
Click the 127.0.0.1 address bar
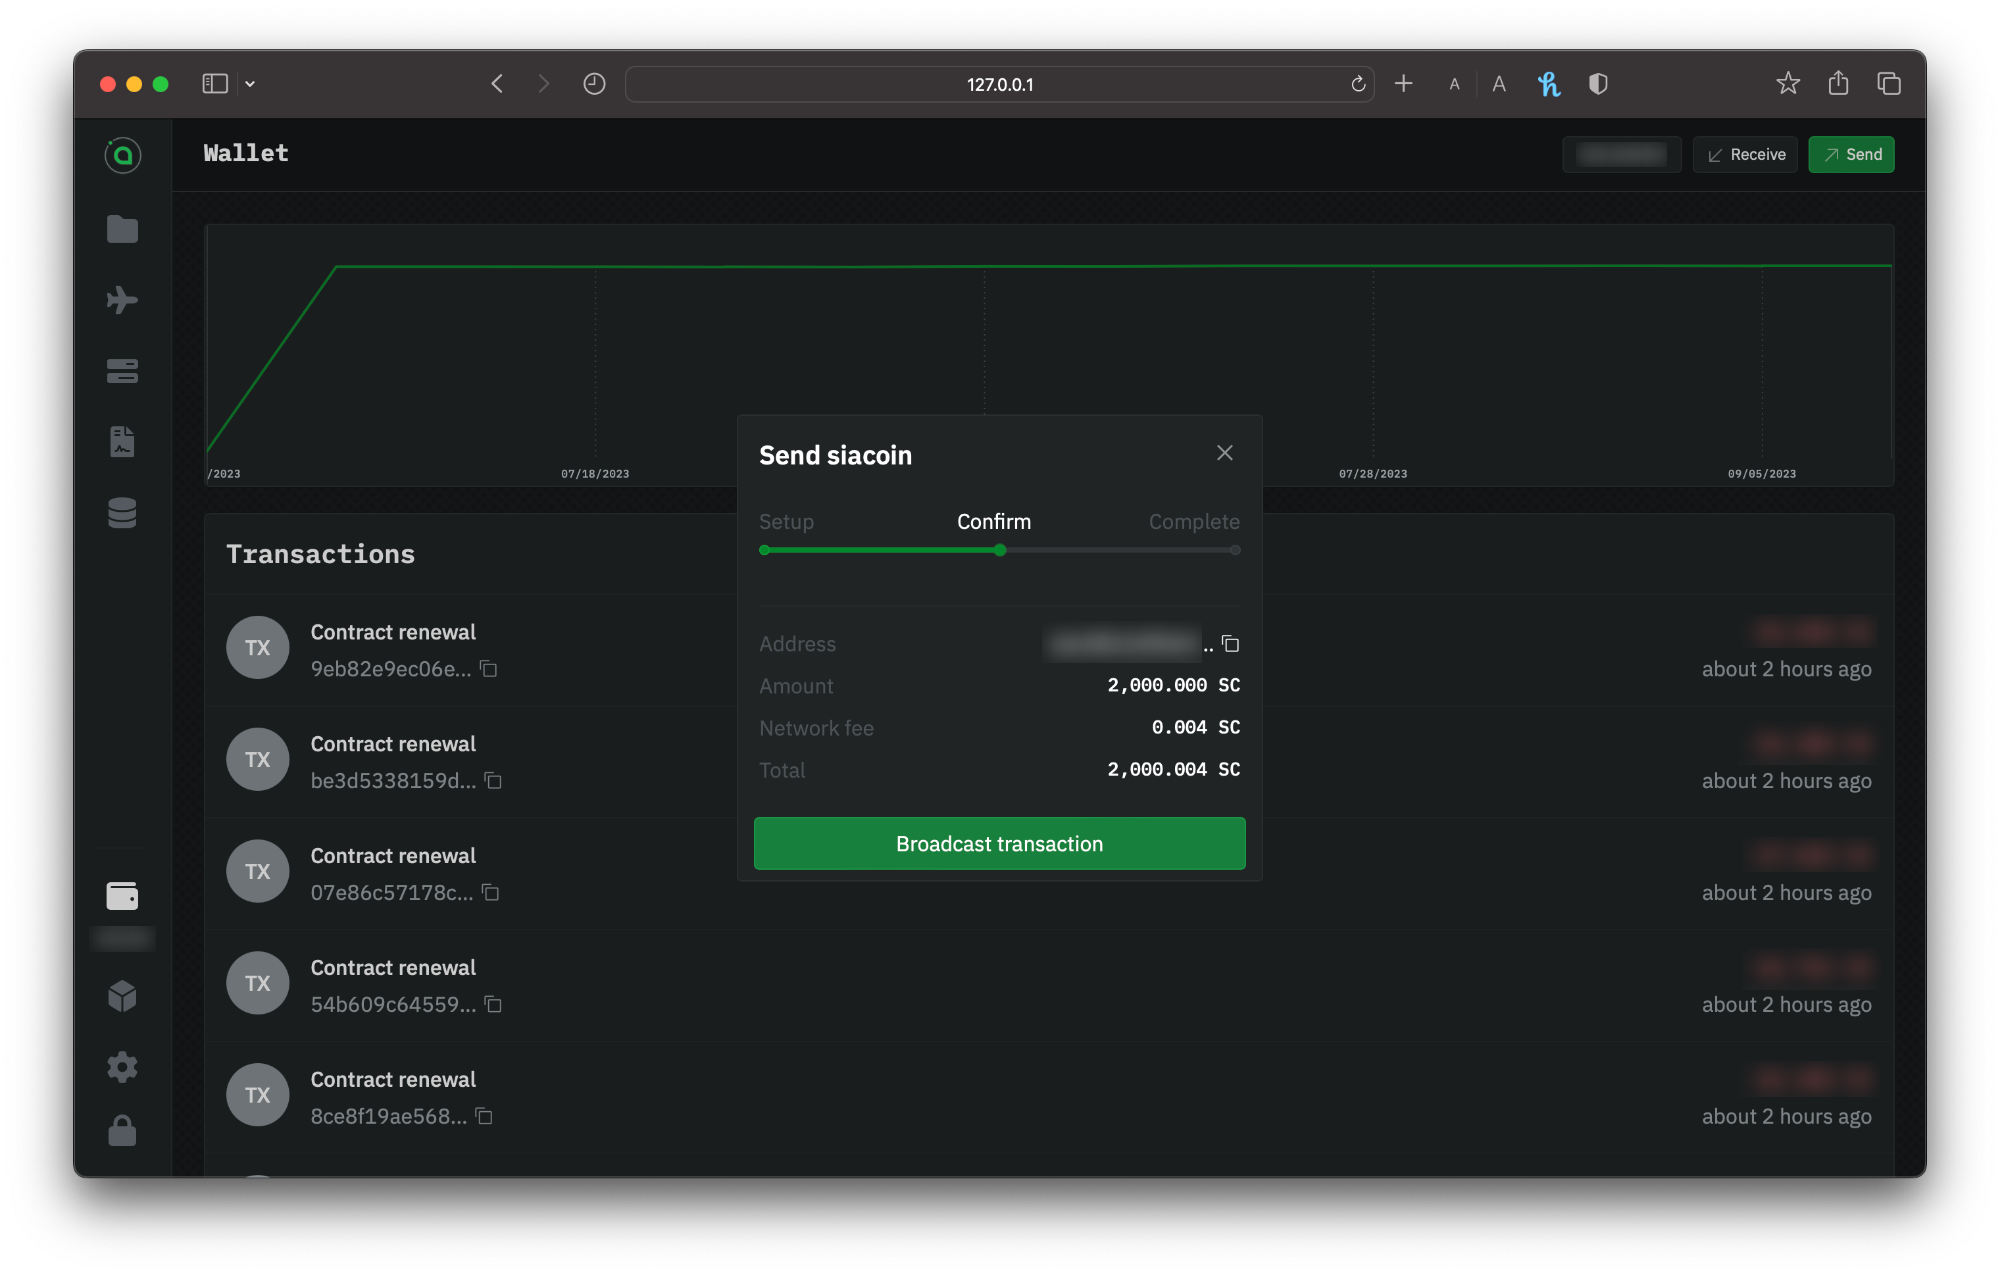coord(999,84)
